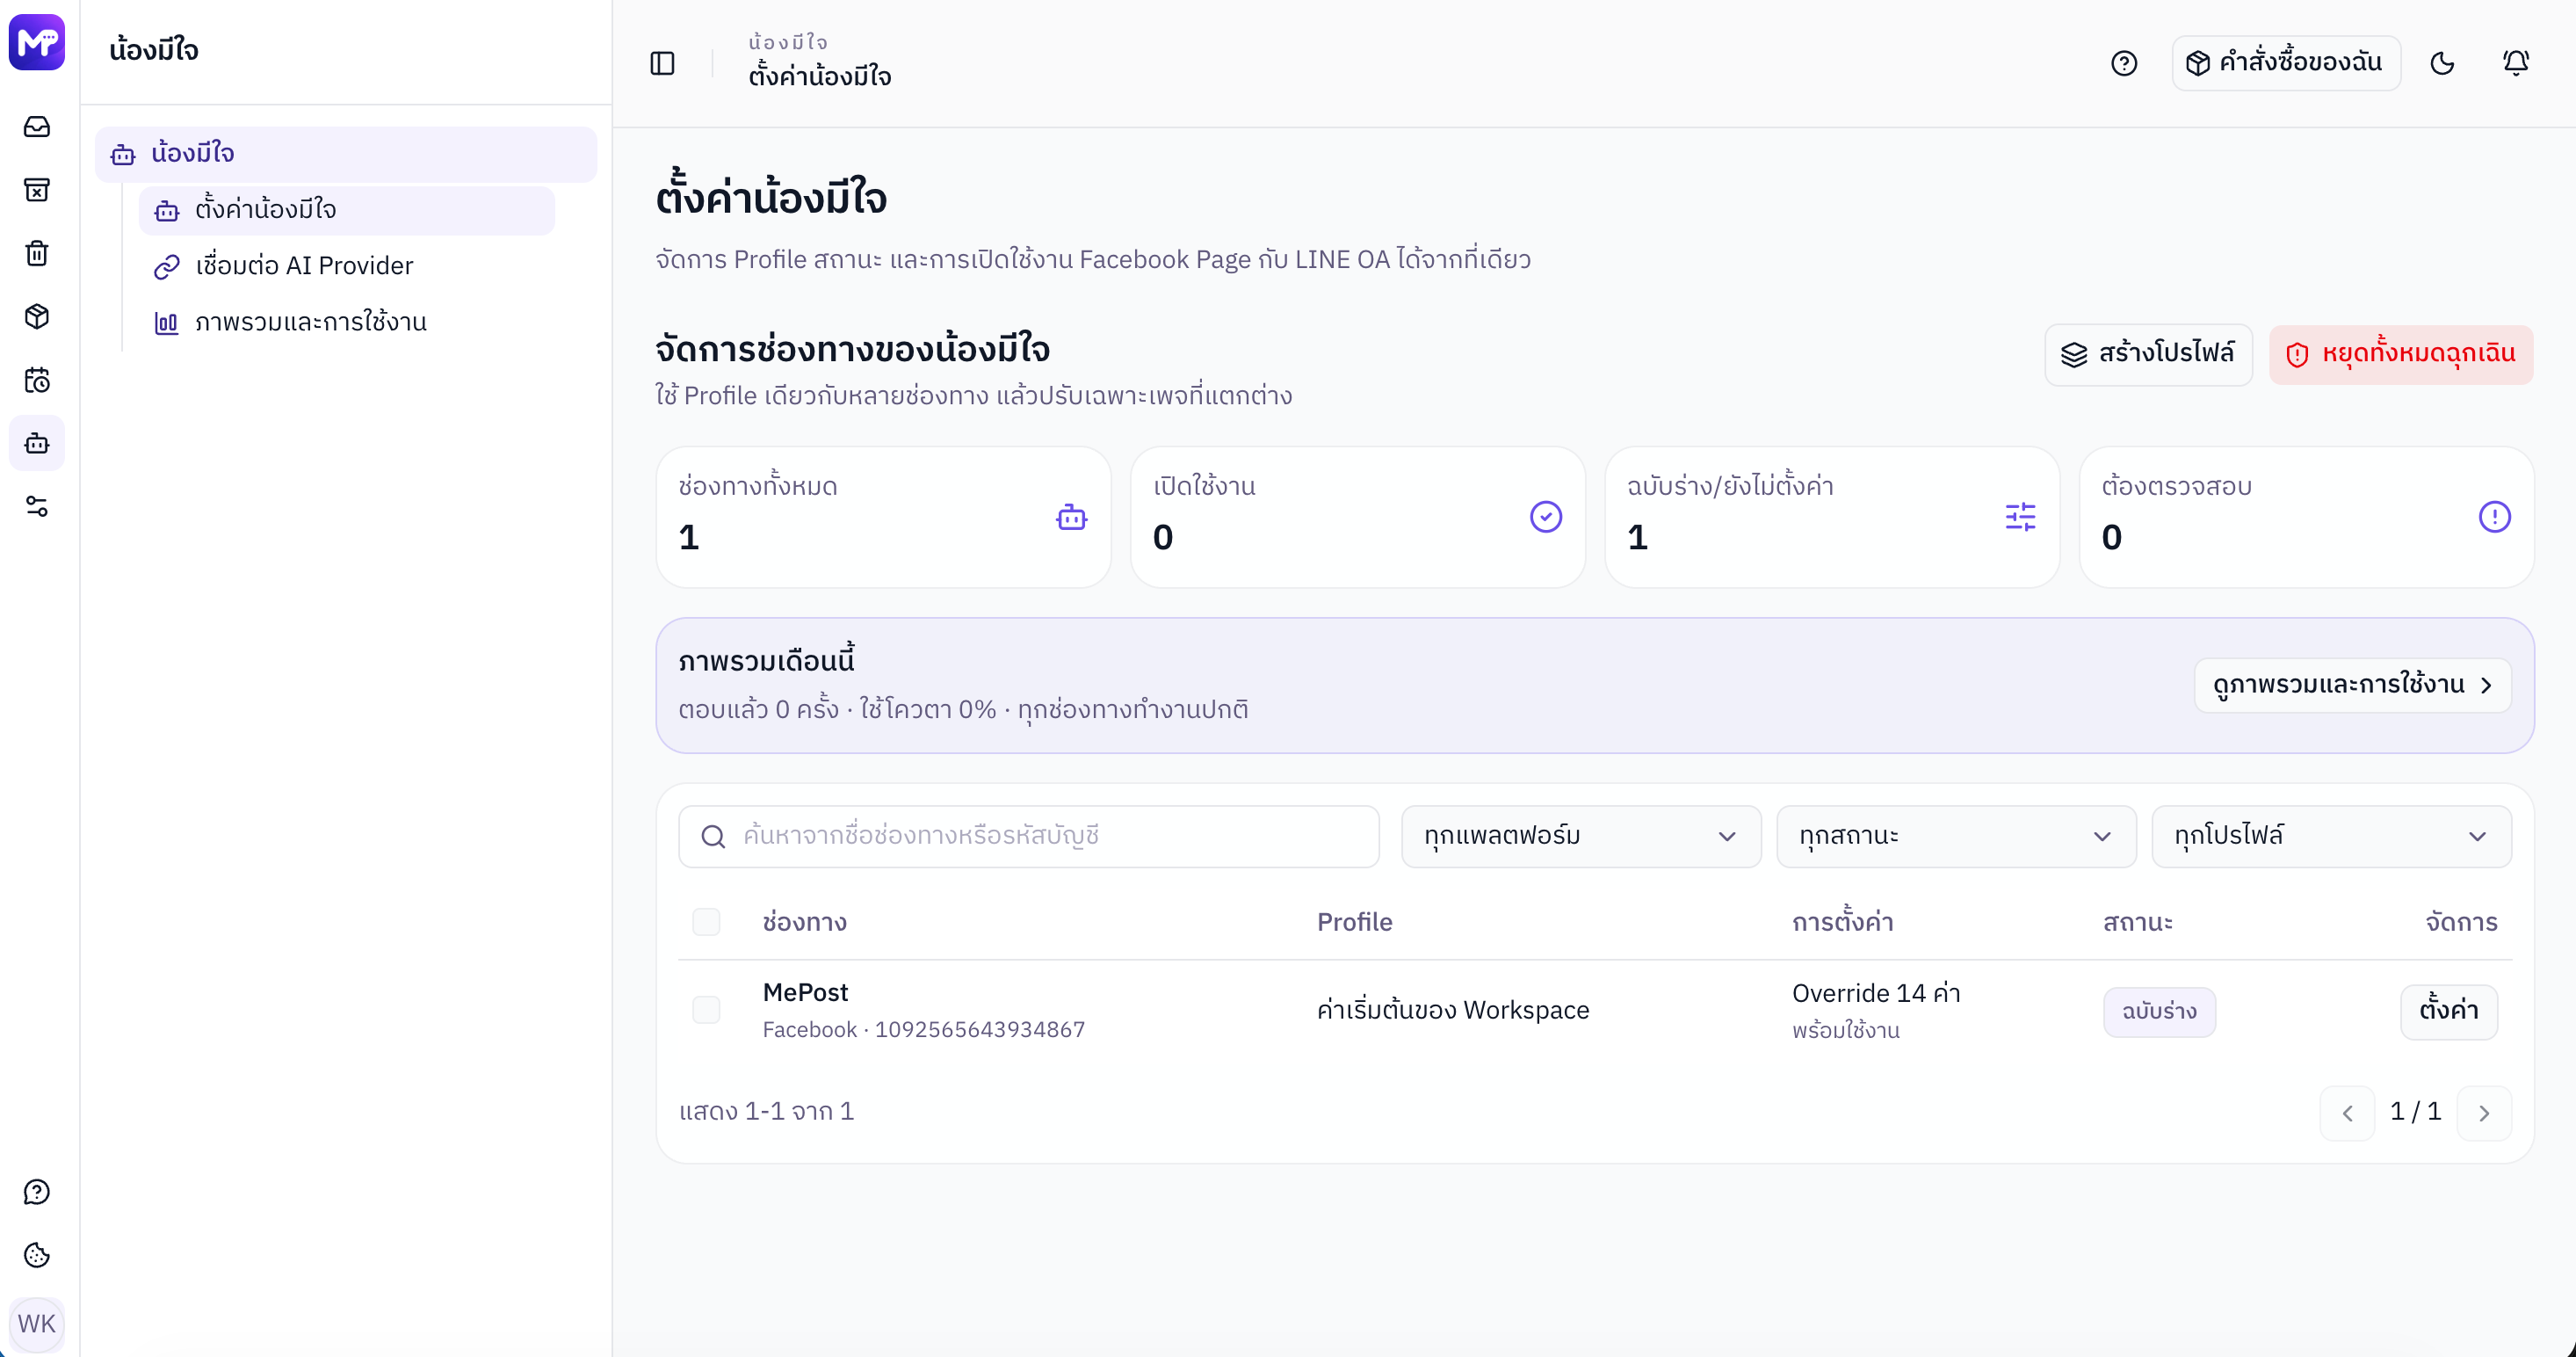Open คำสั่งซื้อของฉัน orders button
This screenshot has width=2576, height=1357.
click(2286, 63)
